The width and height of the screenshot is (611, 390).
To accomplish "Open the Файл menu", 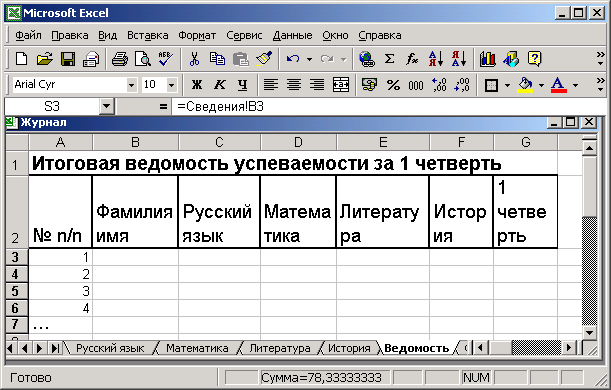I will click(28, 35).
